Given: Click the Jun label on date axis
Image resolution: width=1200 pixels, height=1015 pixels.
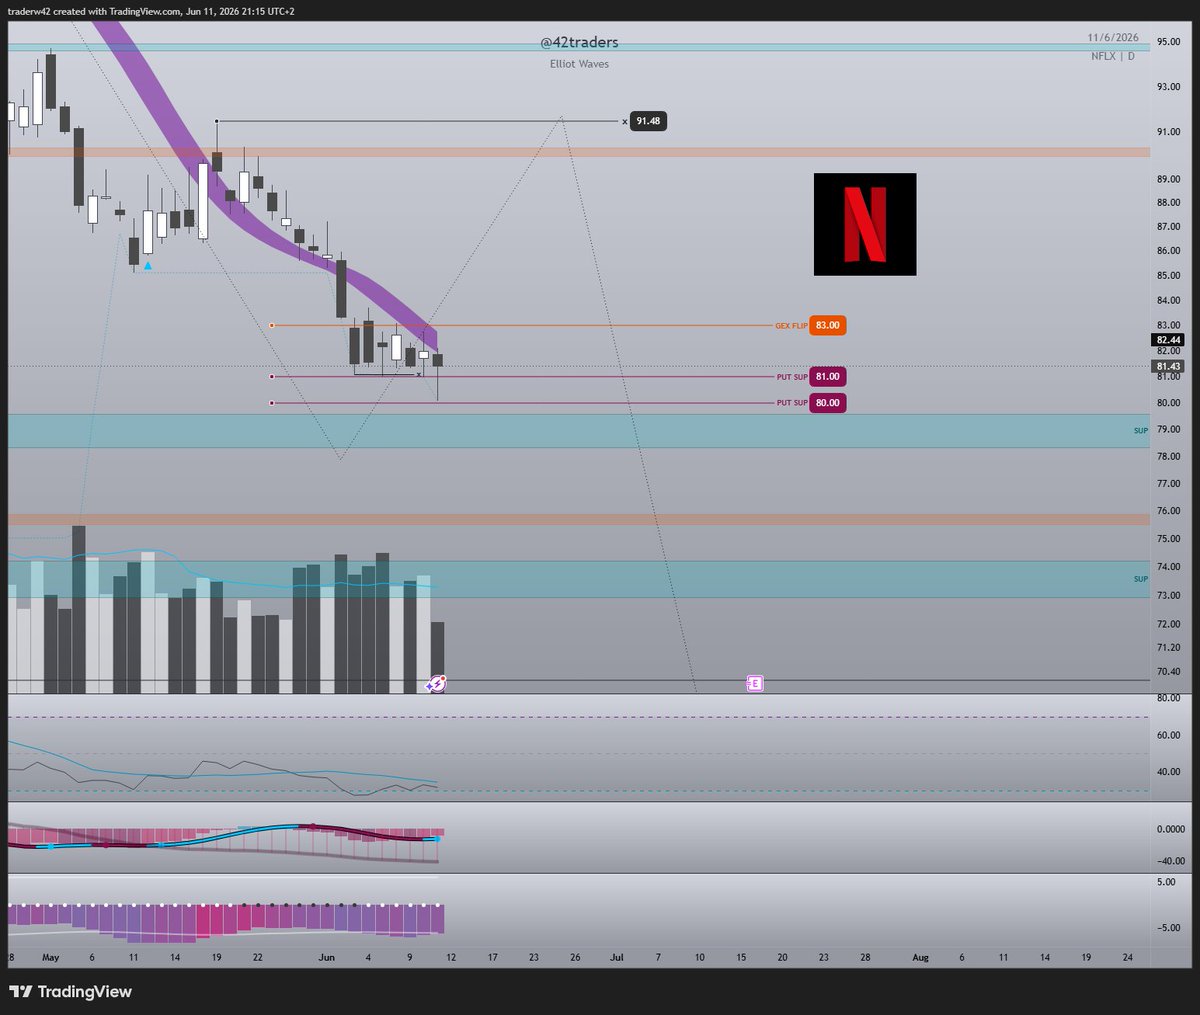Looking at the screenshot, I should (326, 957).
